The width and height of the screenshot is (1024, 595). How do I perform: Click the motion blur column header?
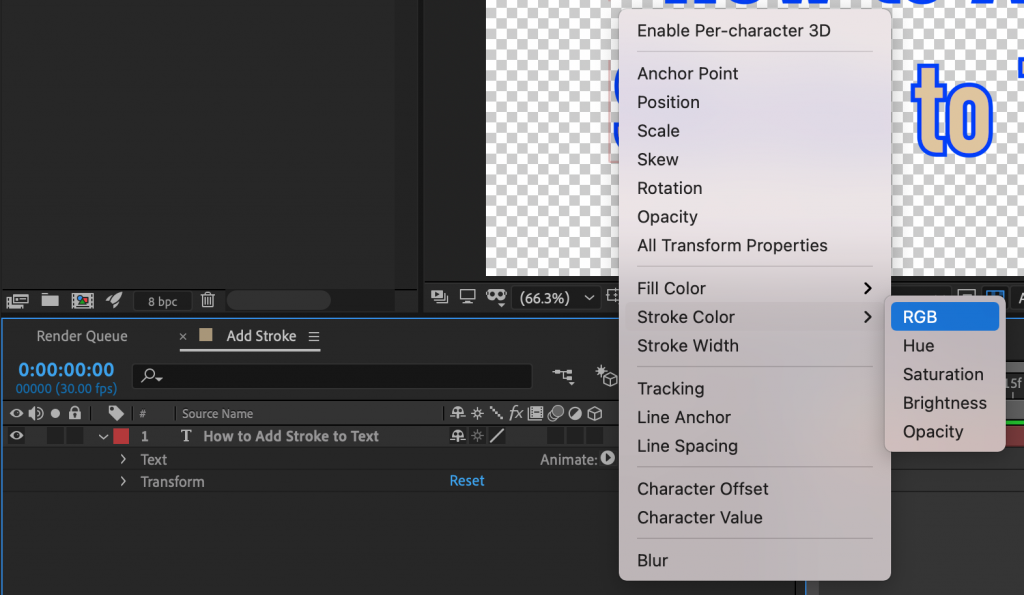(556, 413)
